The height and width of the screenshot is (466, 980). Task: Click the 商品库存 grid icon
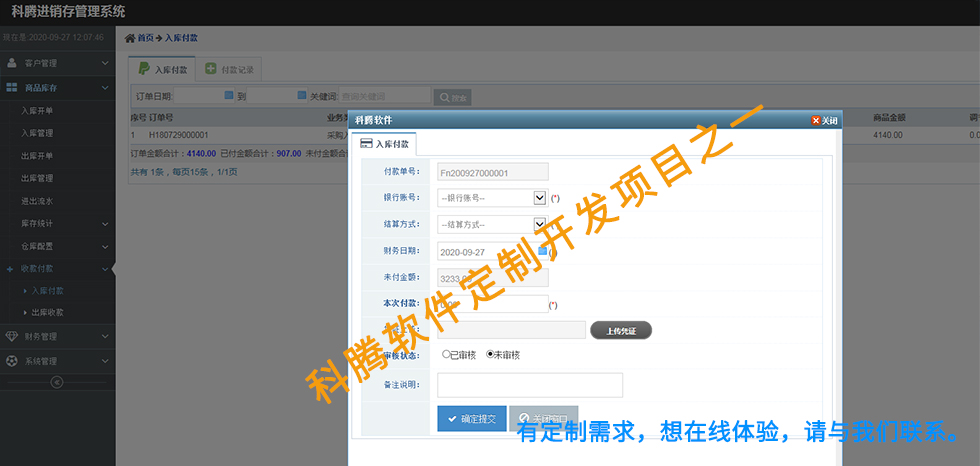point(11,88)
